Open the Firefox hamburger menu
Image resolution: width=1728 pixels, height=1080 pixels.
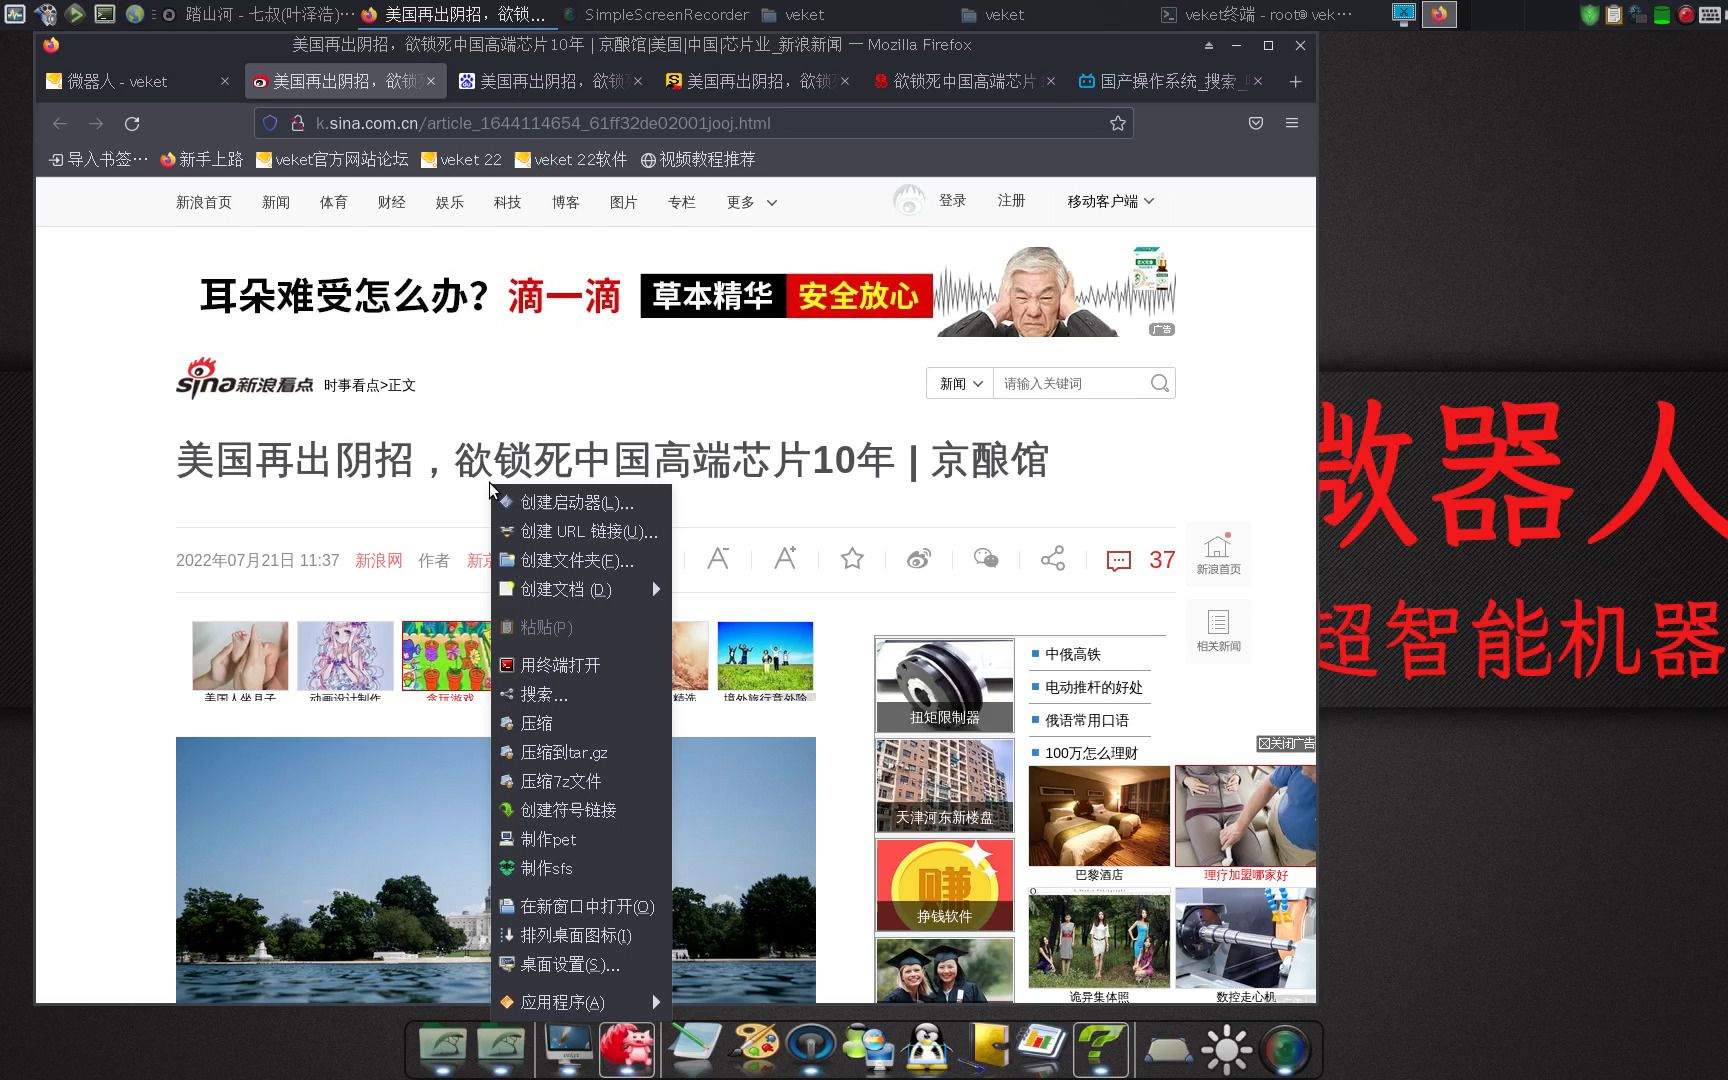(1291, 123)
